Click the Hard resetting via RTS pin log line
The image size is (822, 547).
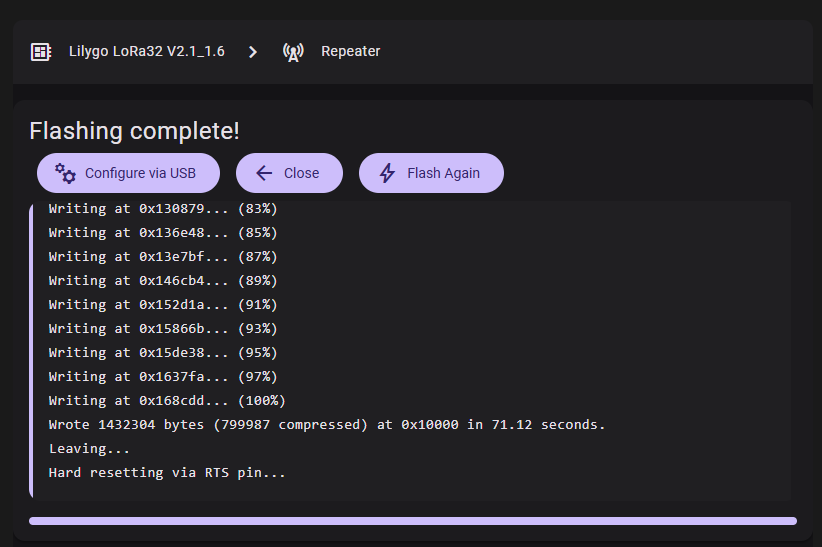coord(167,473)
